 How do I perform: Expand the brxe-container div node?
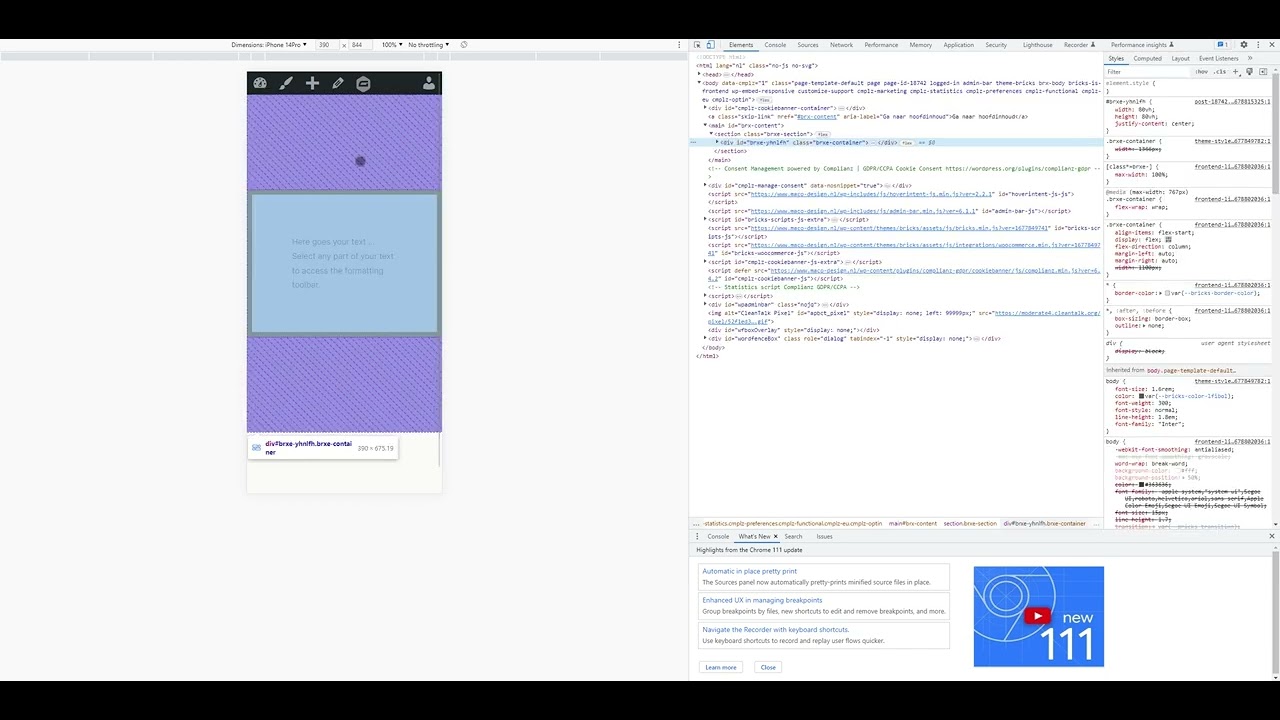718,142
